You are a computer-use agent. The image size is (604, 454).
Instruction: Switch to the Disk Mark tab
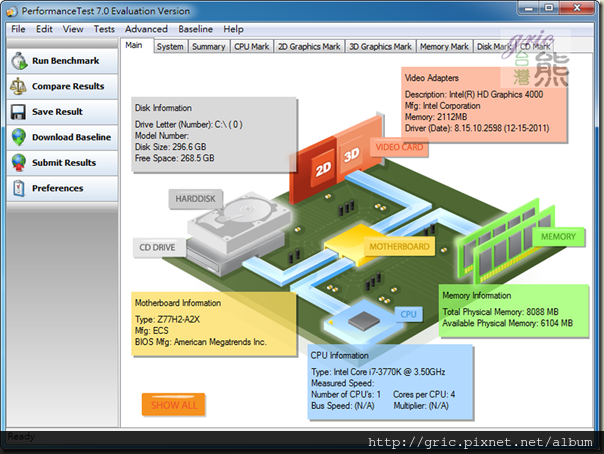(x=494, y=47)
